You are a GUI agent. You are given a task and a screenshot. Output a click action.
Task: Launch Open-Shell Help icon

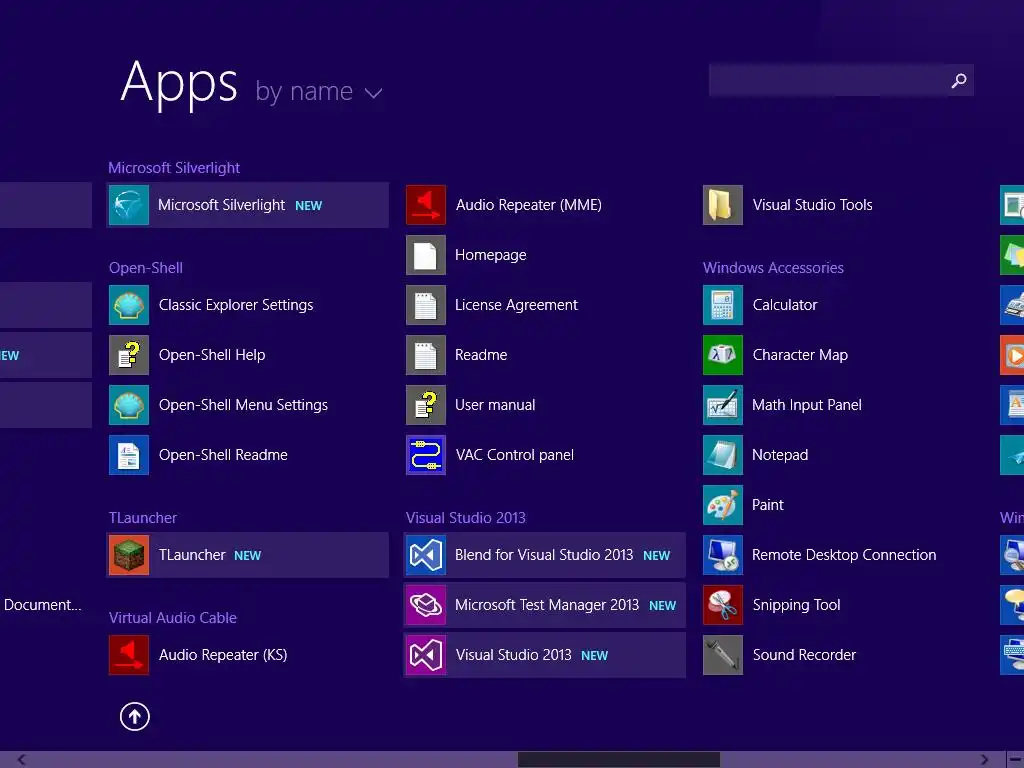pyautogui.click(x=129, y=355)
